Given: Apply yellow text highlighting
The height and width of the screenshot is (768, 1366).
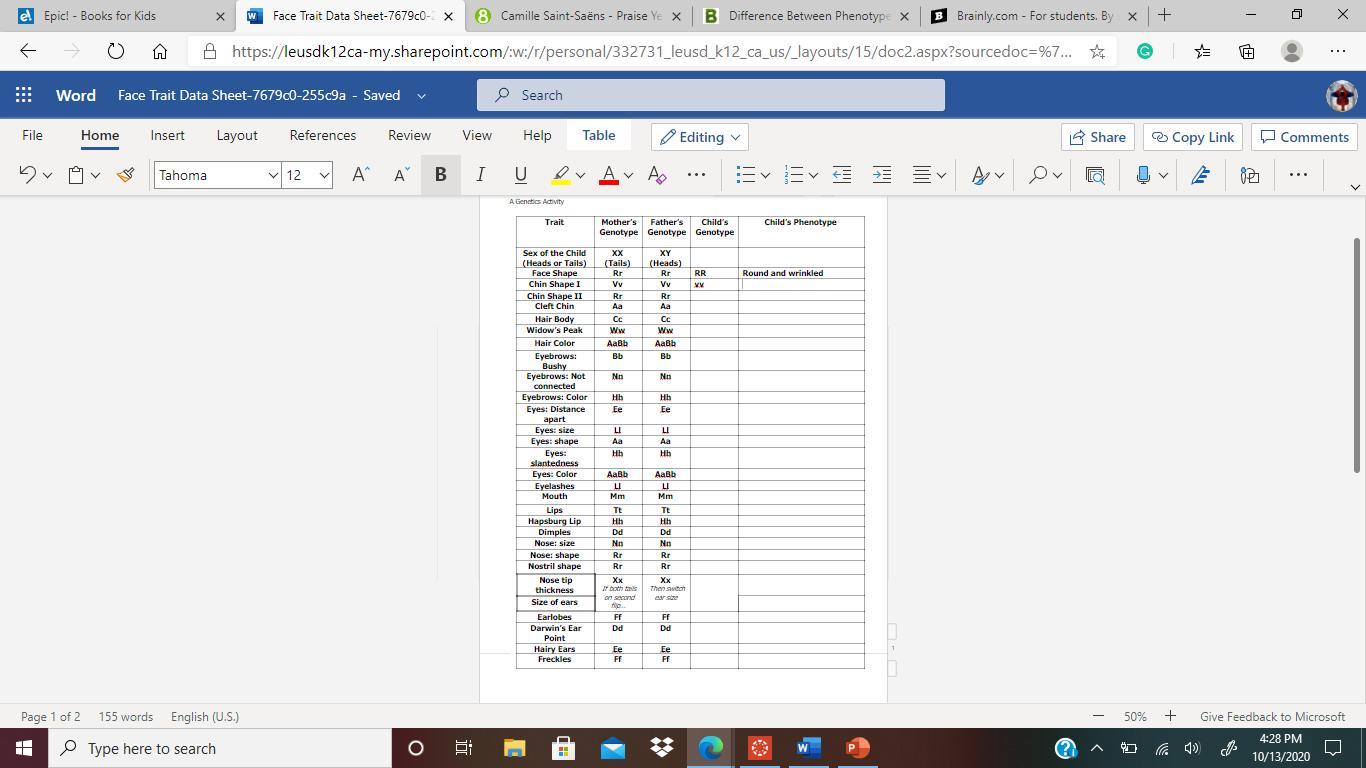Looking at the screenshot, I should pyautogui.click(x=560, y=174).
